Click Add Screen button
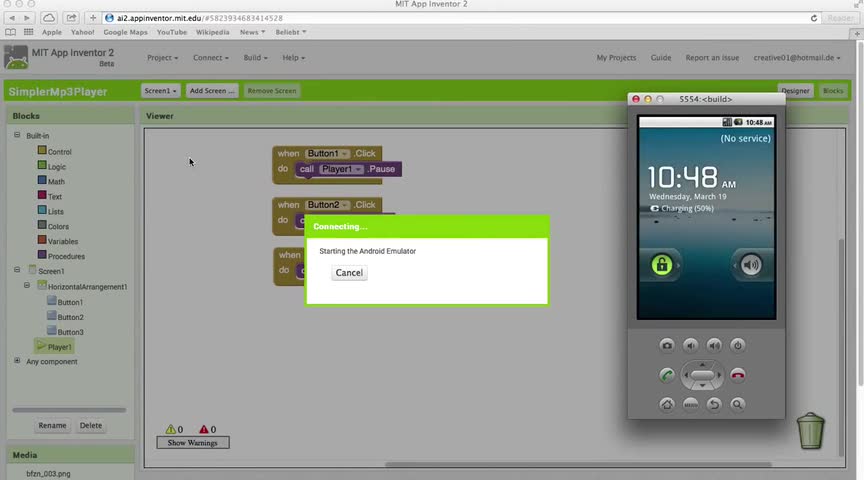Viewport: 864px width, 480px height. 212,91
